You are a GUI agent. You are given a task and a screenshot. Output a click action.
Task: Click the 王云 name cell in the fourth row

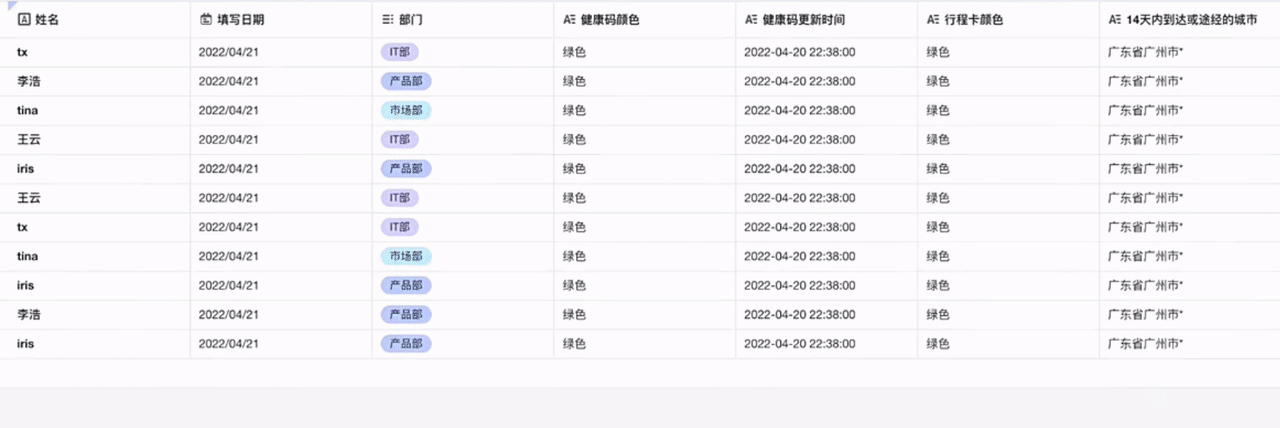point(29,139)
